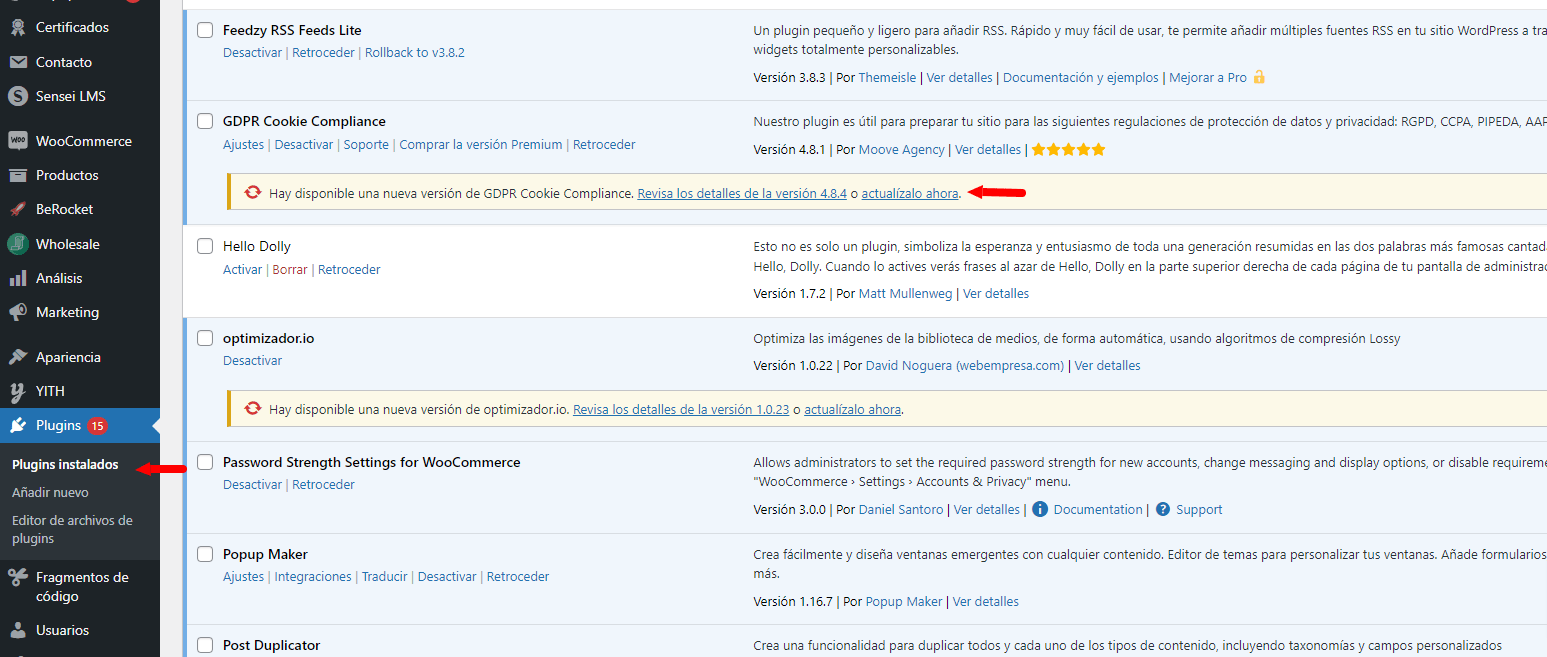The width and height of the screenshot is (1547, 657).
Task: Open Ajustes for GDPR Cookie Compliance
Action: point(244,144)
